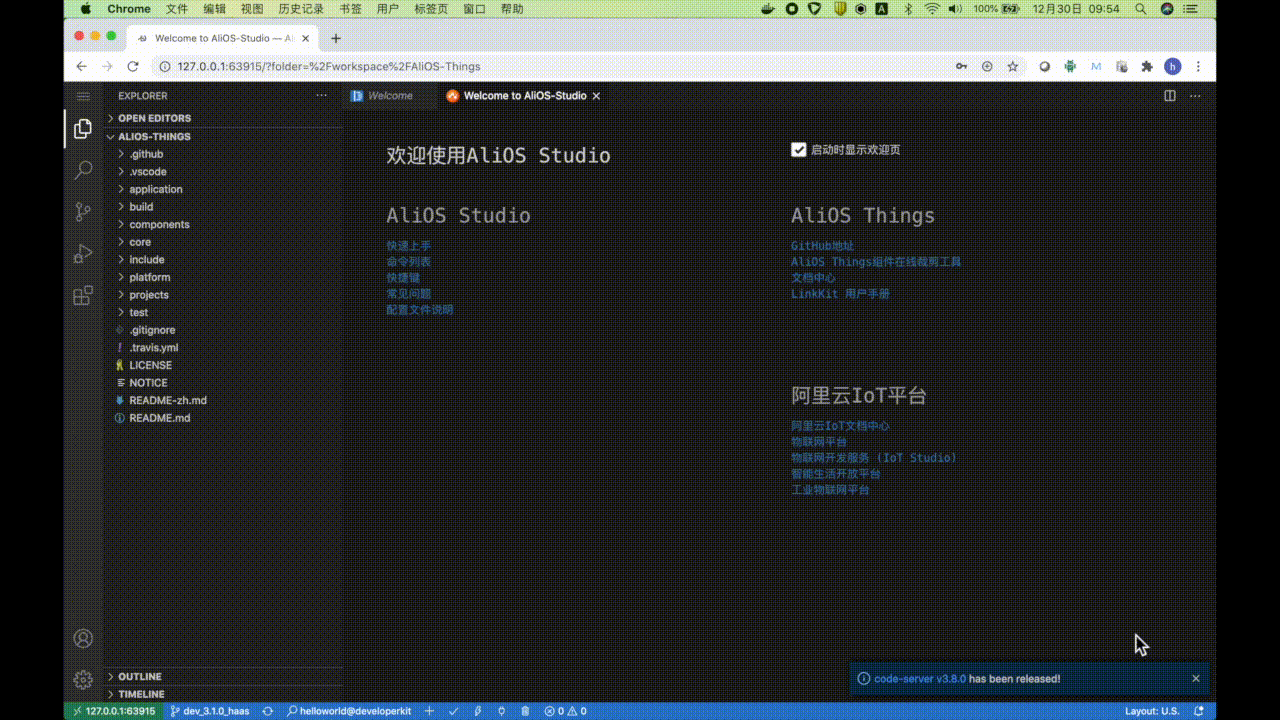Expand the core folder
This screenshot has height=720, width=1280.
223,242
